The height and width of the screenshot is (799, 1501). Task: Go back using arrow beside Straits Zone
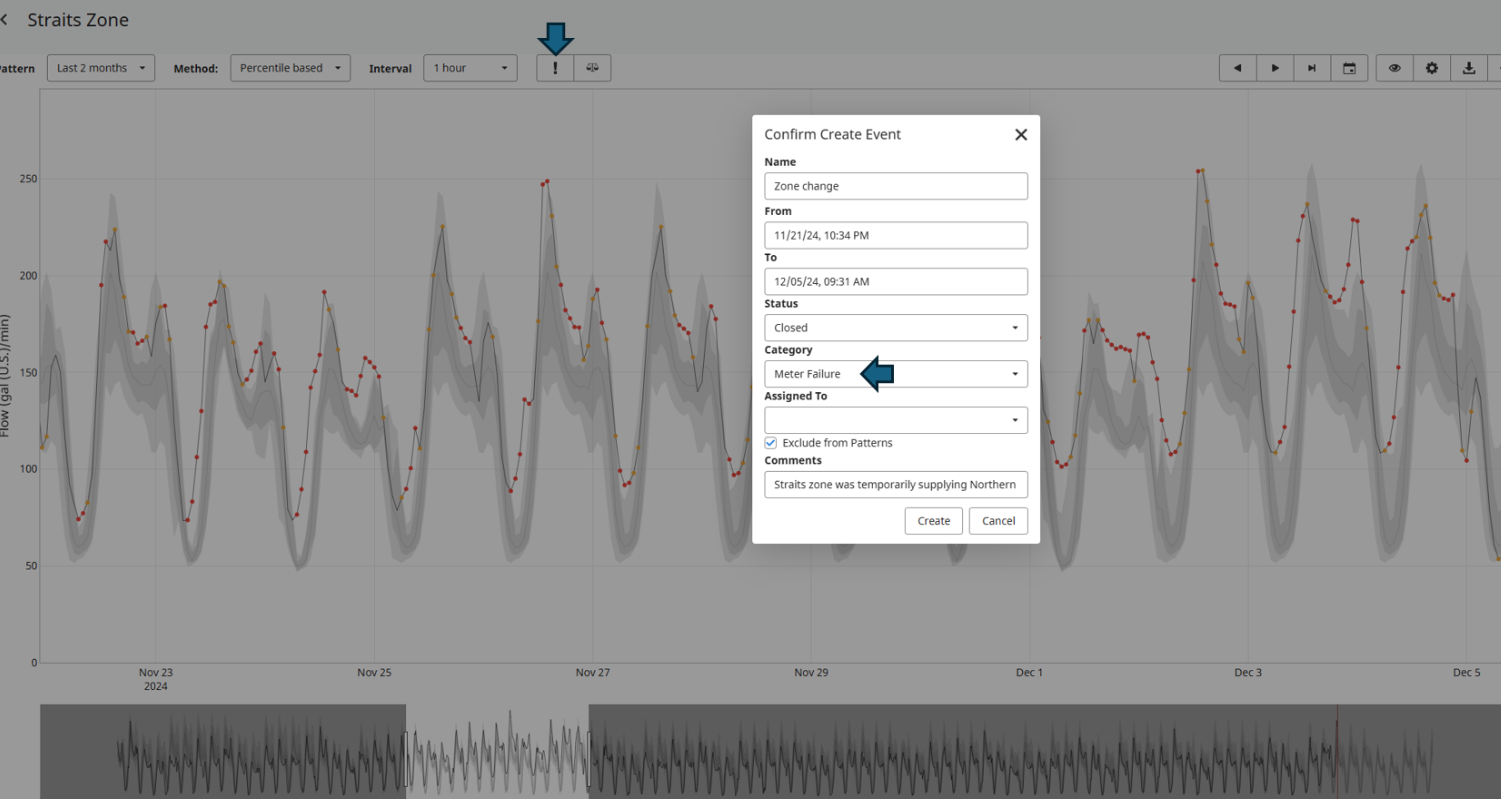(5, 20)
